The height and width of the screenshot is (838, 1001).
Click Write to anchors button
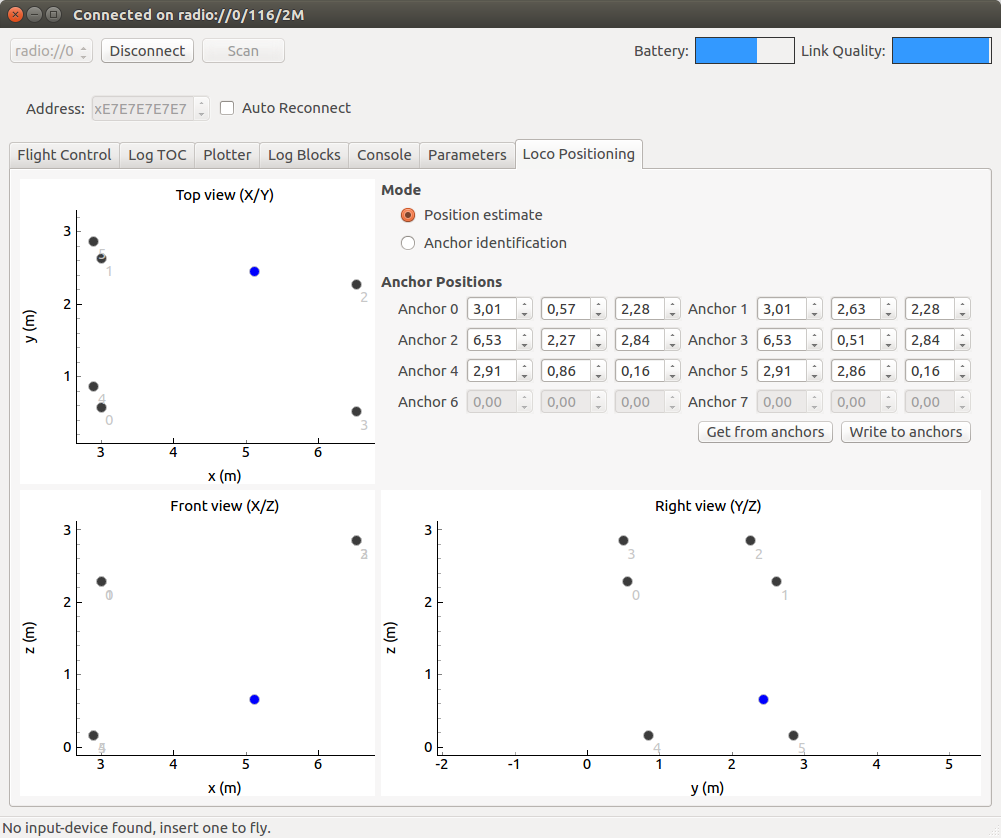pyautogui.click(x=905, y=432)
